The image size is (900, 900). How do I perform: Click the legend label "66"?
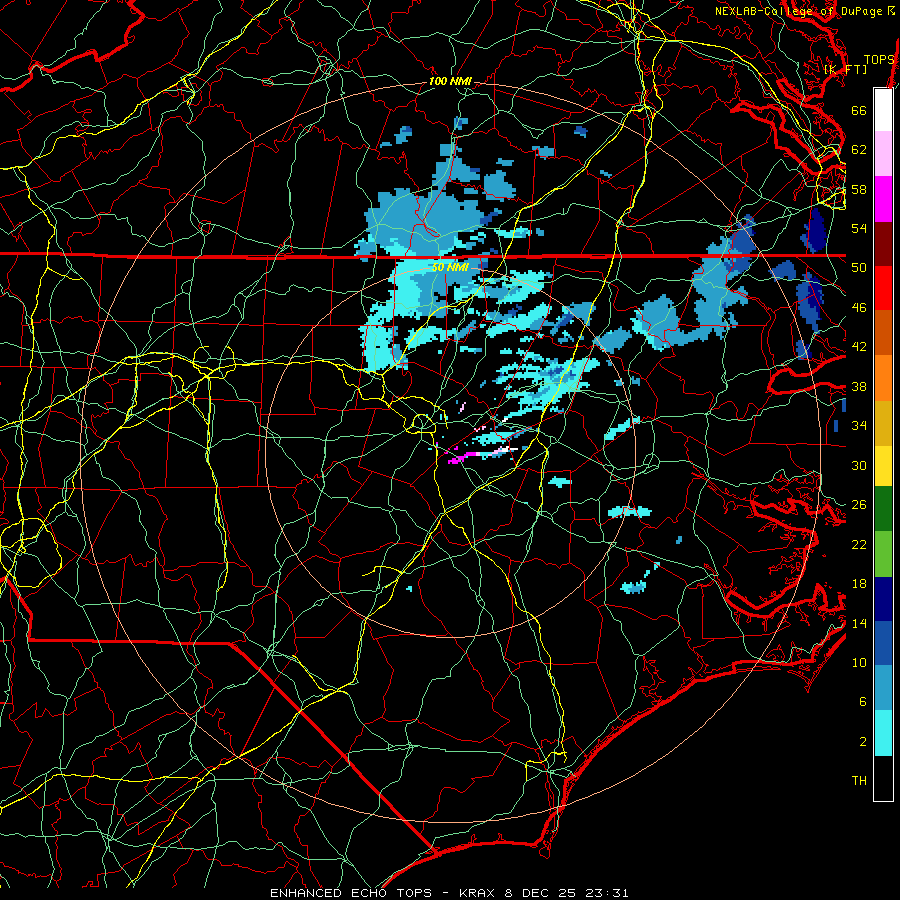(x=859, y=110)
